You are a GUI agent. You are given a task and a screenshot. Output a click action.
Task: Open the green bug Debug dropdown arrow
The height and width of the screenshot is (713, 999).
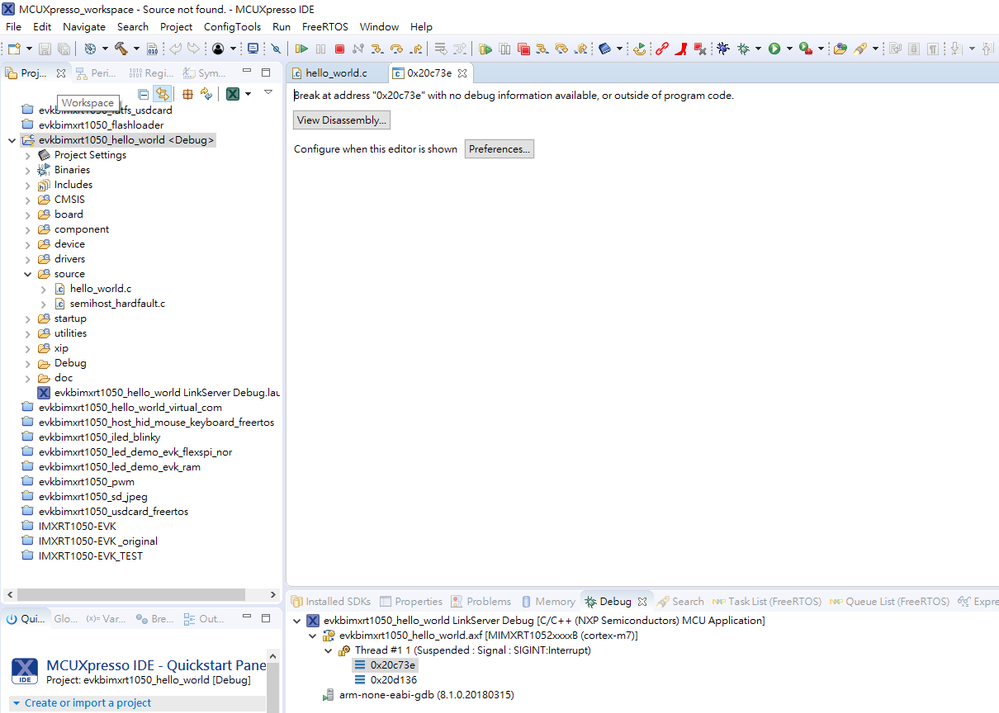pyautogui.click(x=758, y=48)
